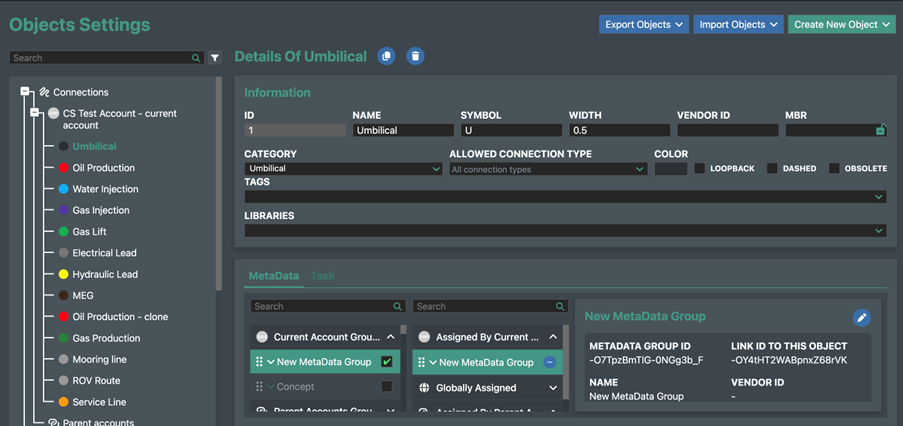Select Oil Production in the connections tree
Screen dimensions: 903x426
(103, 168)
